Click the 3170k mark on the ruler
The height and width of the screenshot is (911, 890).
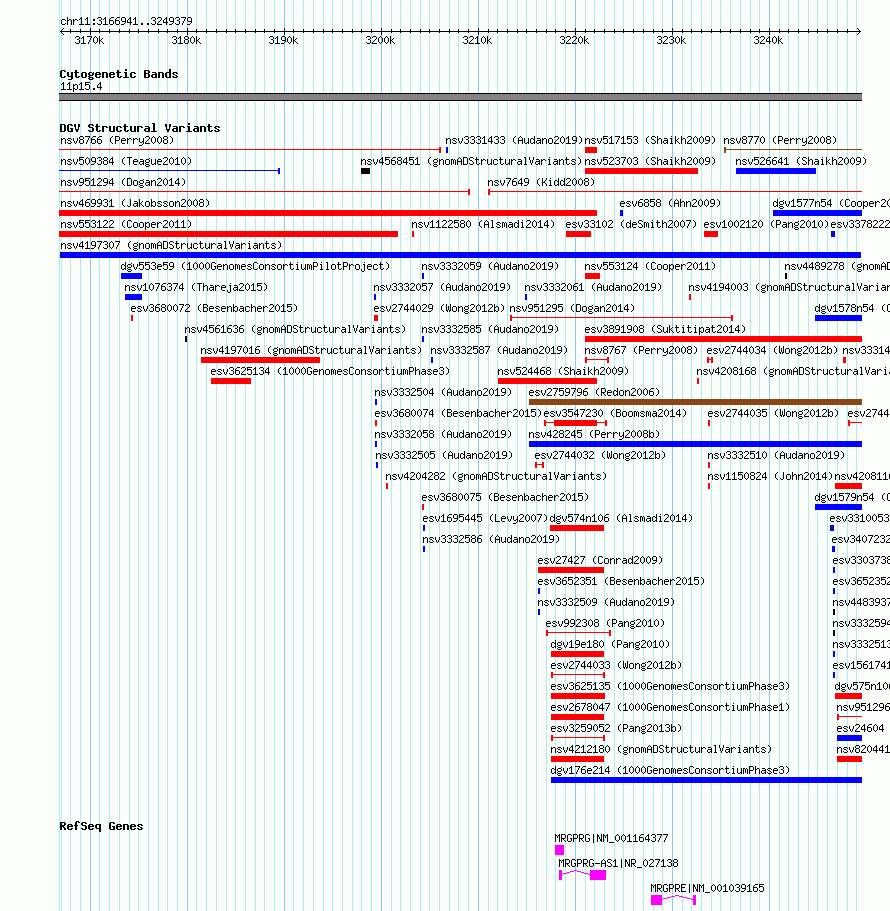[x=89, y=40]
